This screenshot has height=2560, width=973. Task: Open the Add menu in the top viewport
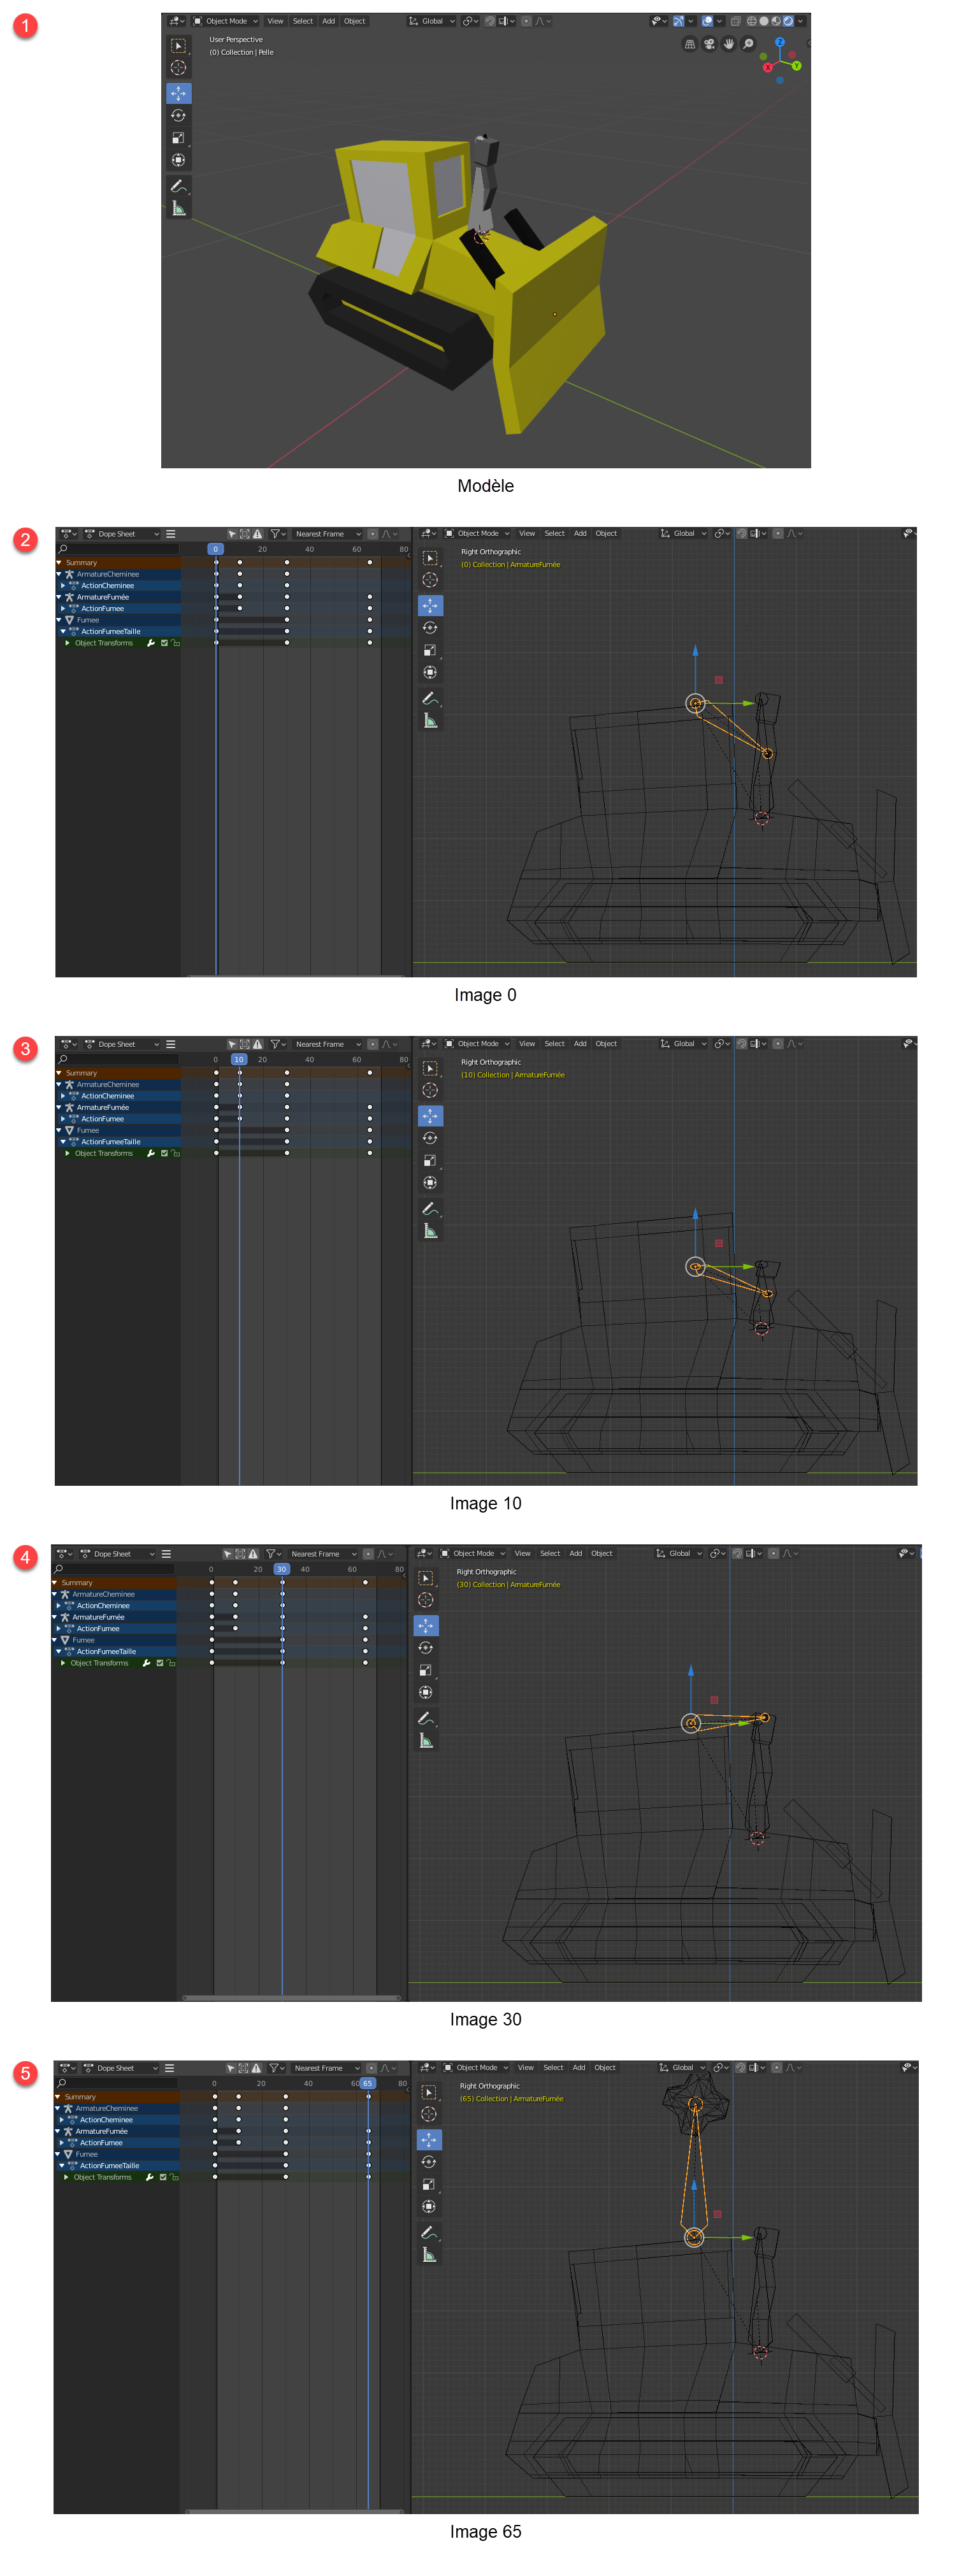coord(328,21)
